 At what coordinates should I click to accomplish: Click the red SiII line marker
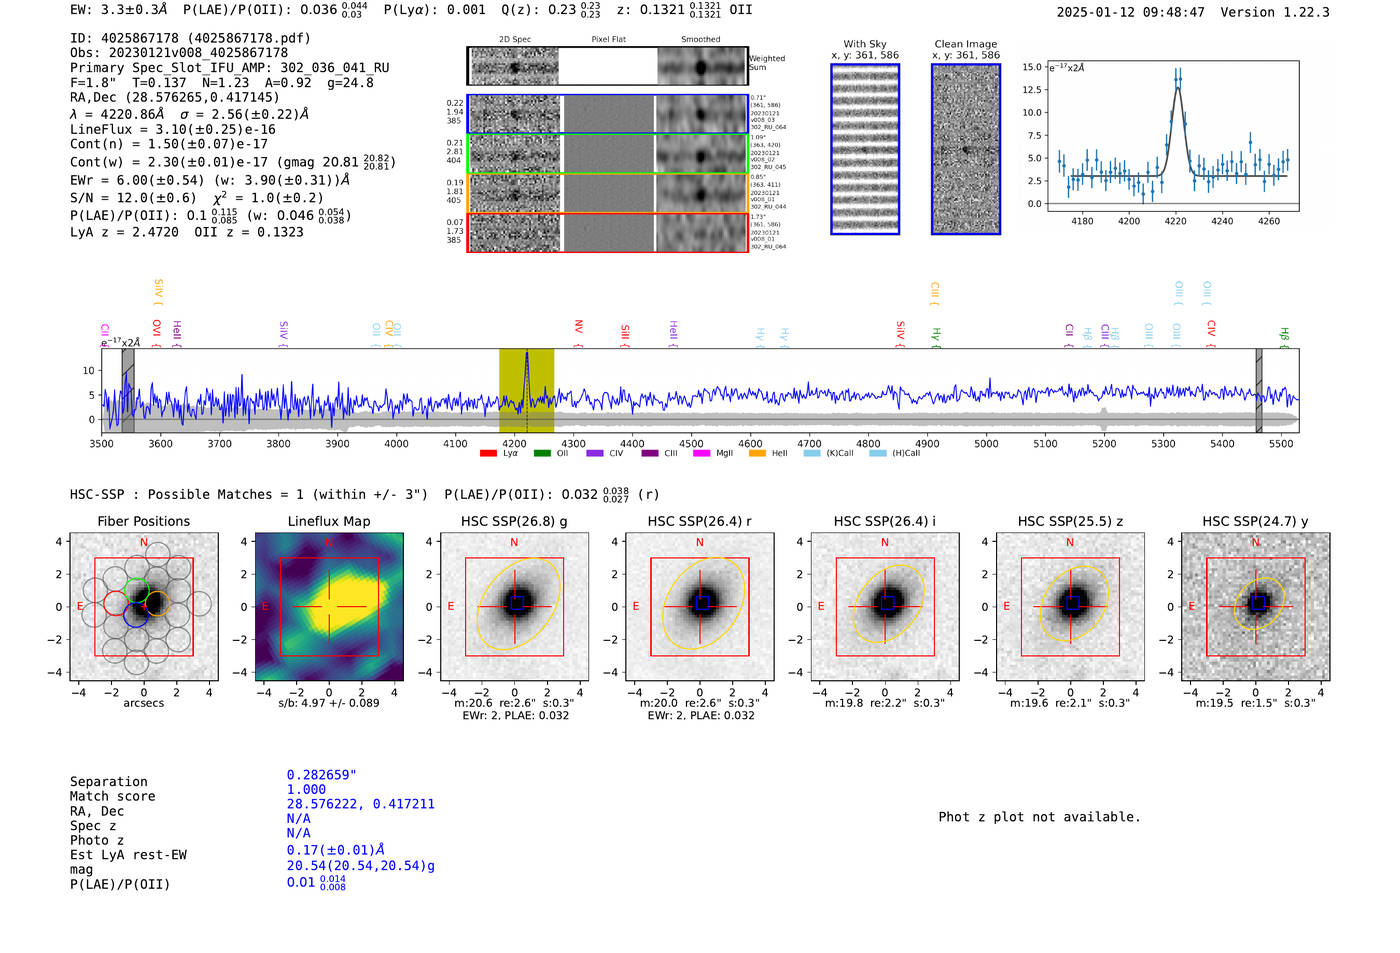[625, 333]
